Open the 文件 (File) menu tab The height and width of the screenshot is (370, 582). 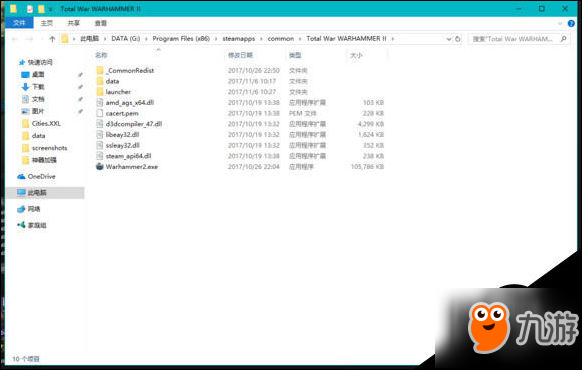(19, 23)
